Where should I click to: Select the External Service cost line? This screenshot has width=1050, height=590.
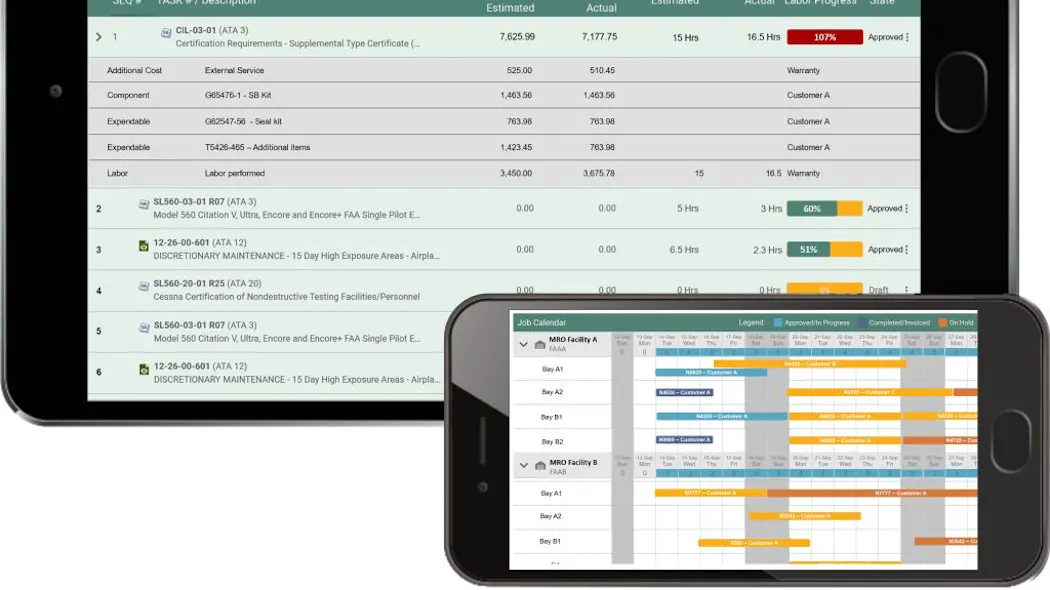point(234,70)
